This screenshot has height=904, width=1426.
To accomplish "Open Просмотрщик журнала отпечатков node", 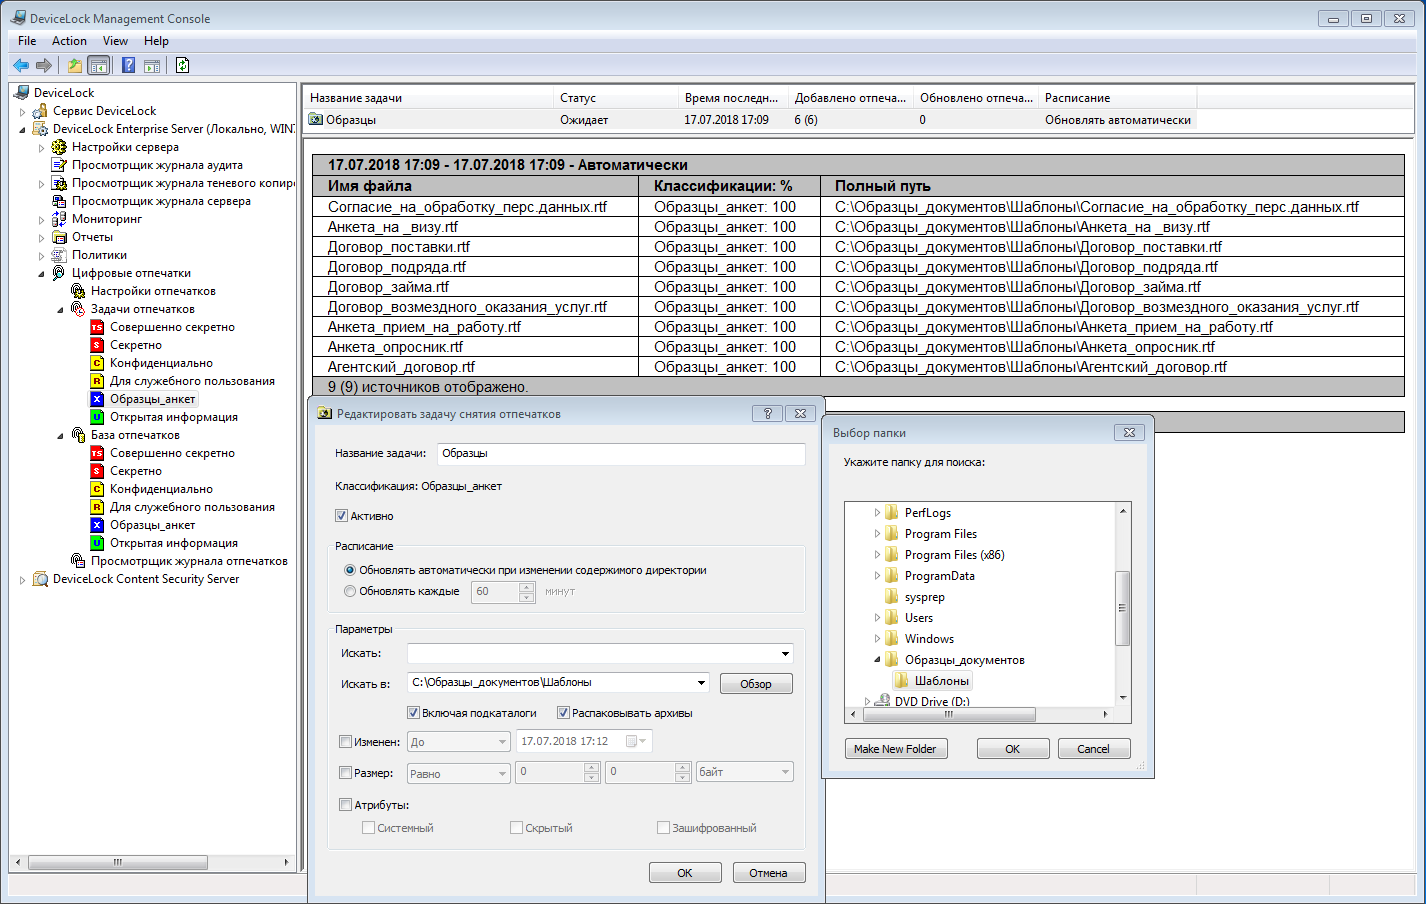I will pos(188,561).
